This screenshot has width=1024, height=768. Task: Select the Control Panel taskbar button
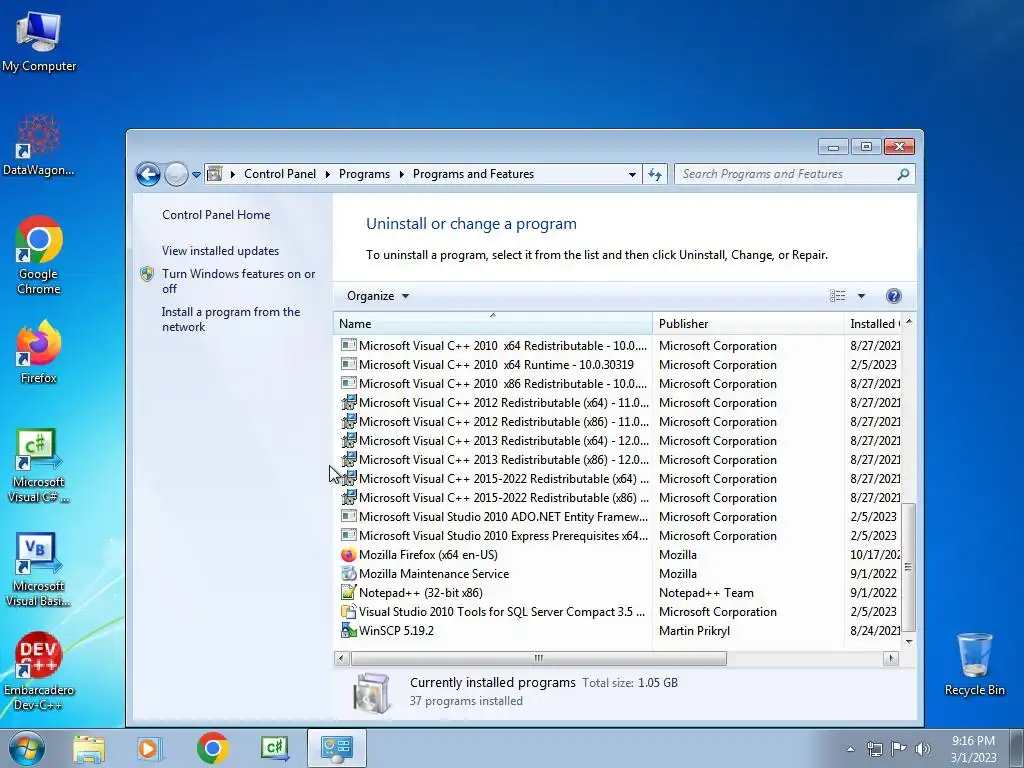coord(336,748)
